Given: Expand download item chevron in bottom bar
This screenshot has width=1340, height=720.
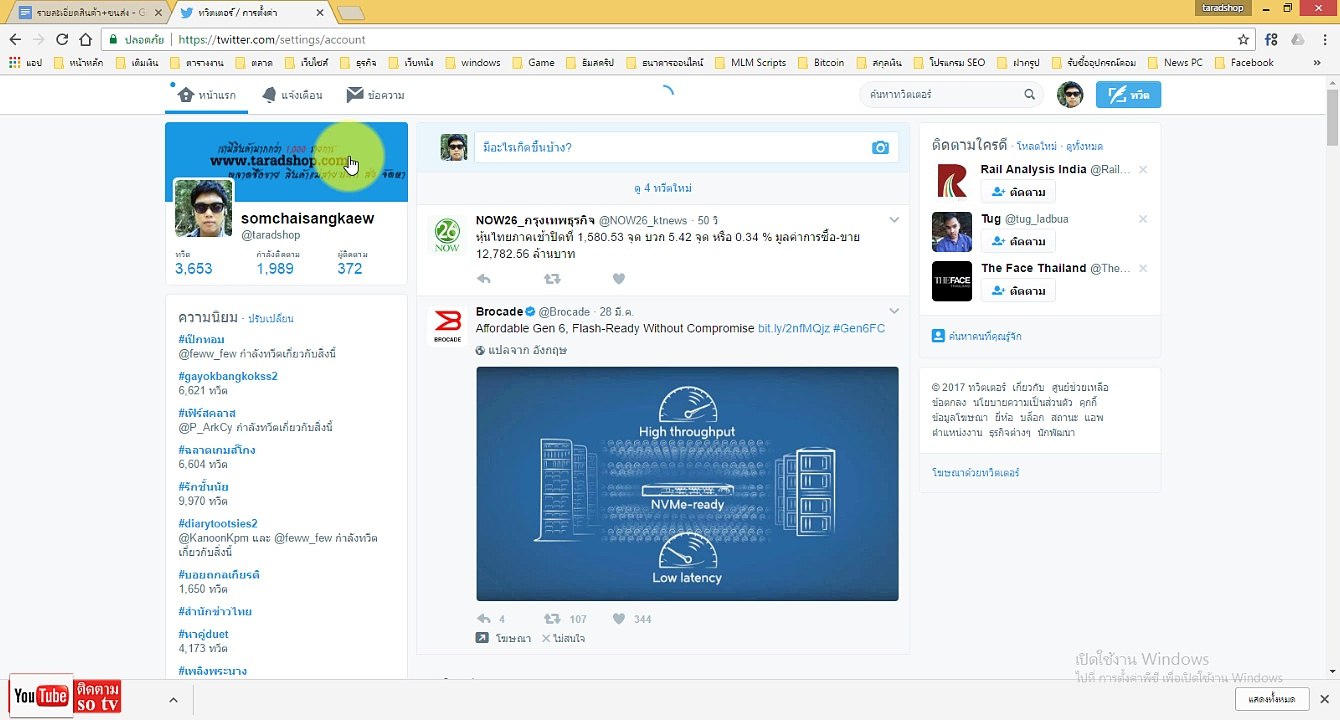Looking at the screenshot, I should click(x=173, y=700).
